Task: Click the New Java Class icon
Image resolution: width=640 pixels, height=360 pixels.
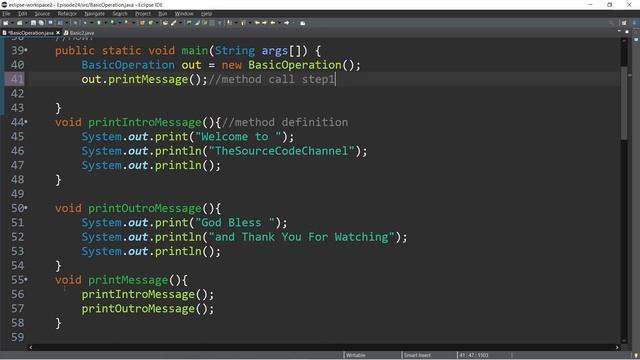Action: pos(150,23)
